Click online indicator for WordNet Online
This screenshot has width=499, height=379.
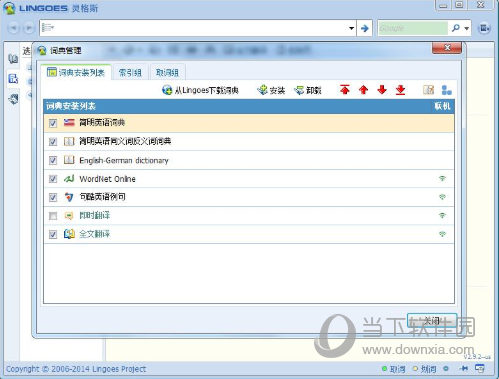click(x=442, y=179)
